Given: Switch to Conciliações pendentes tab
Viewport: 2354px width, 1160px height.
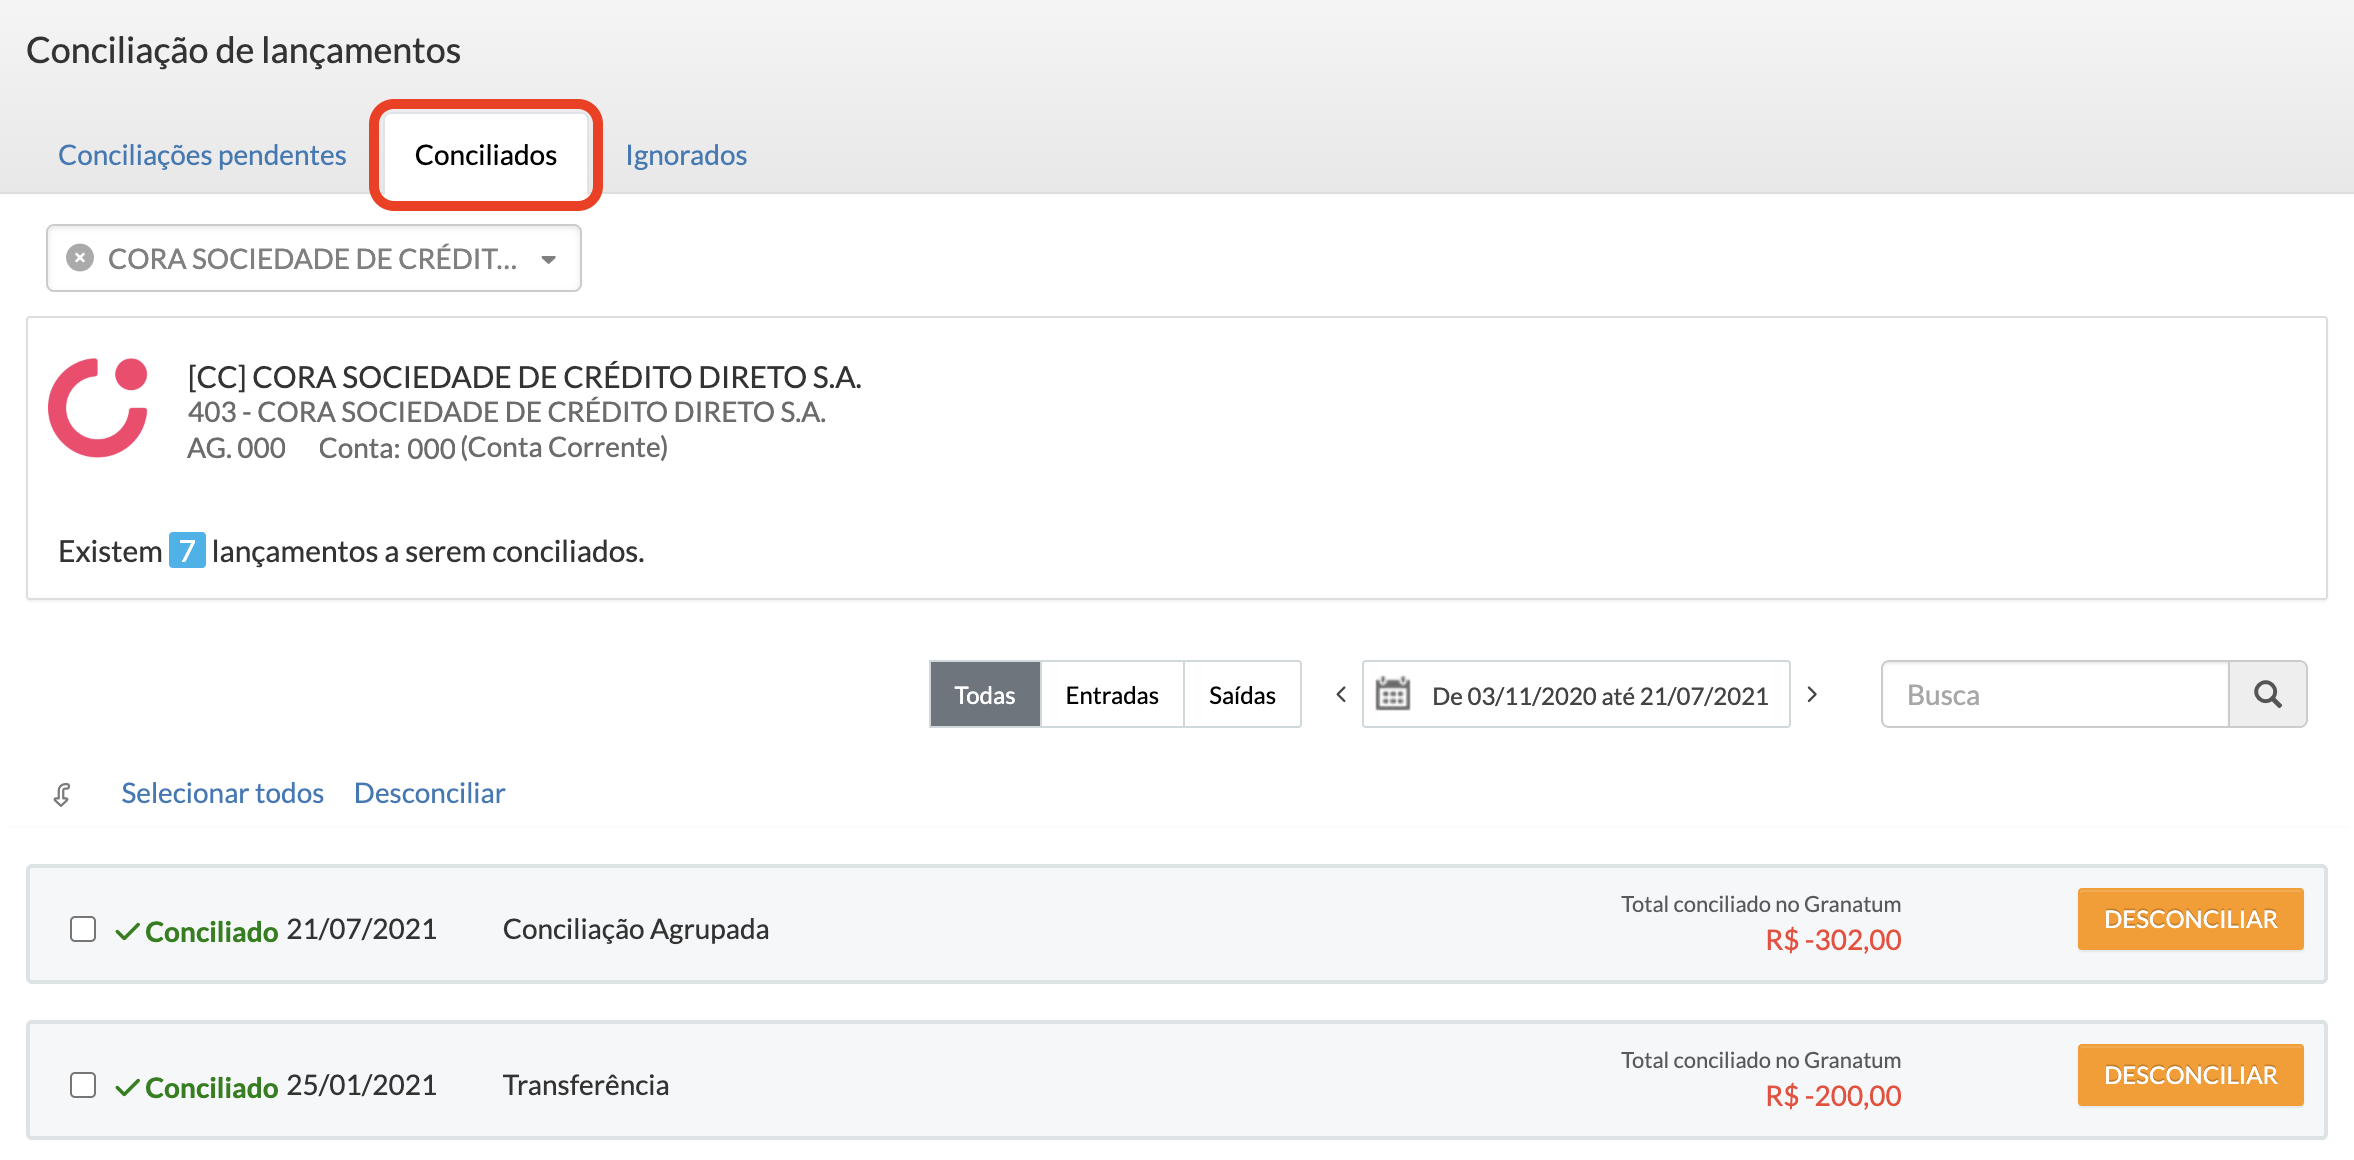Looking at the screenshot, I should pos(202,155).
